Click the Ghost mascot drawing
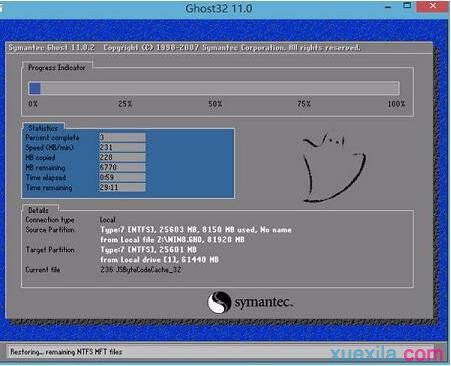451x366 pixels. click(333, 168)
